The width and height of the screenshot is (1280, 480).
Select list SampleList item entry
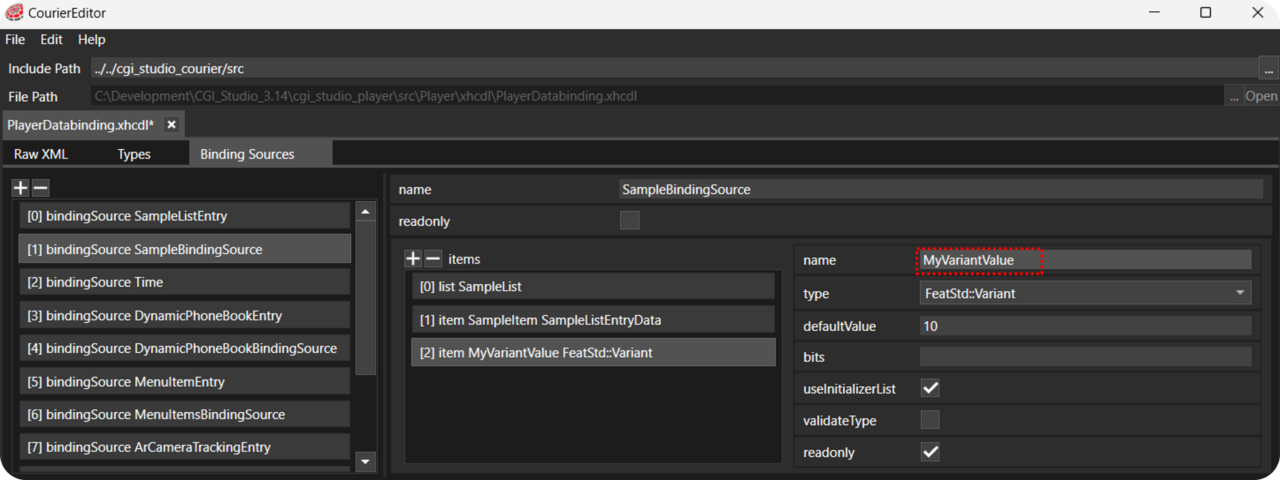[x=593, y=286]
